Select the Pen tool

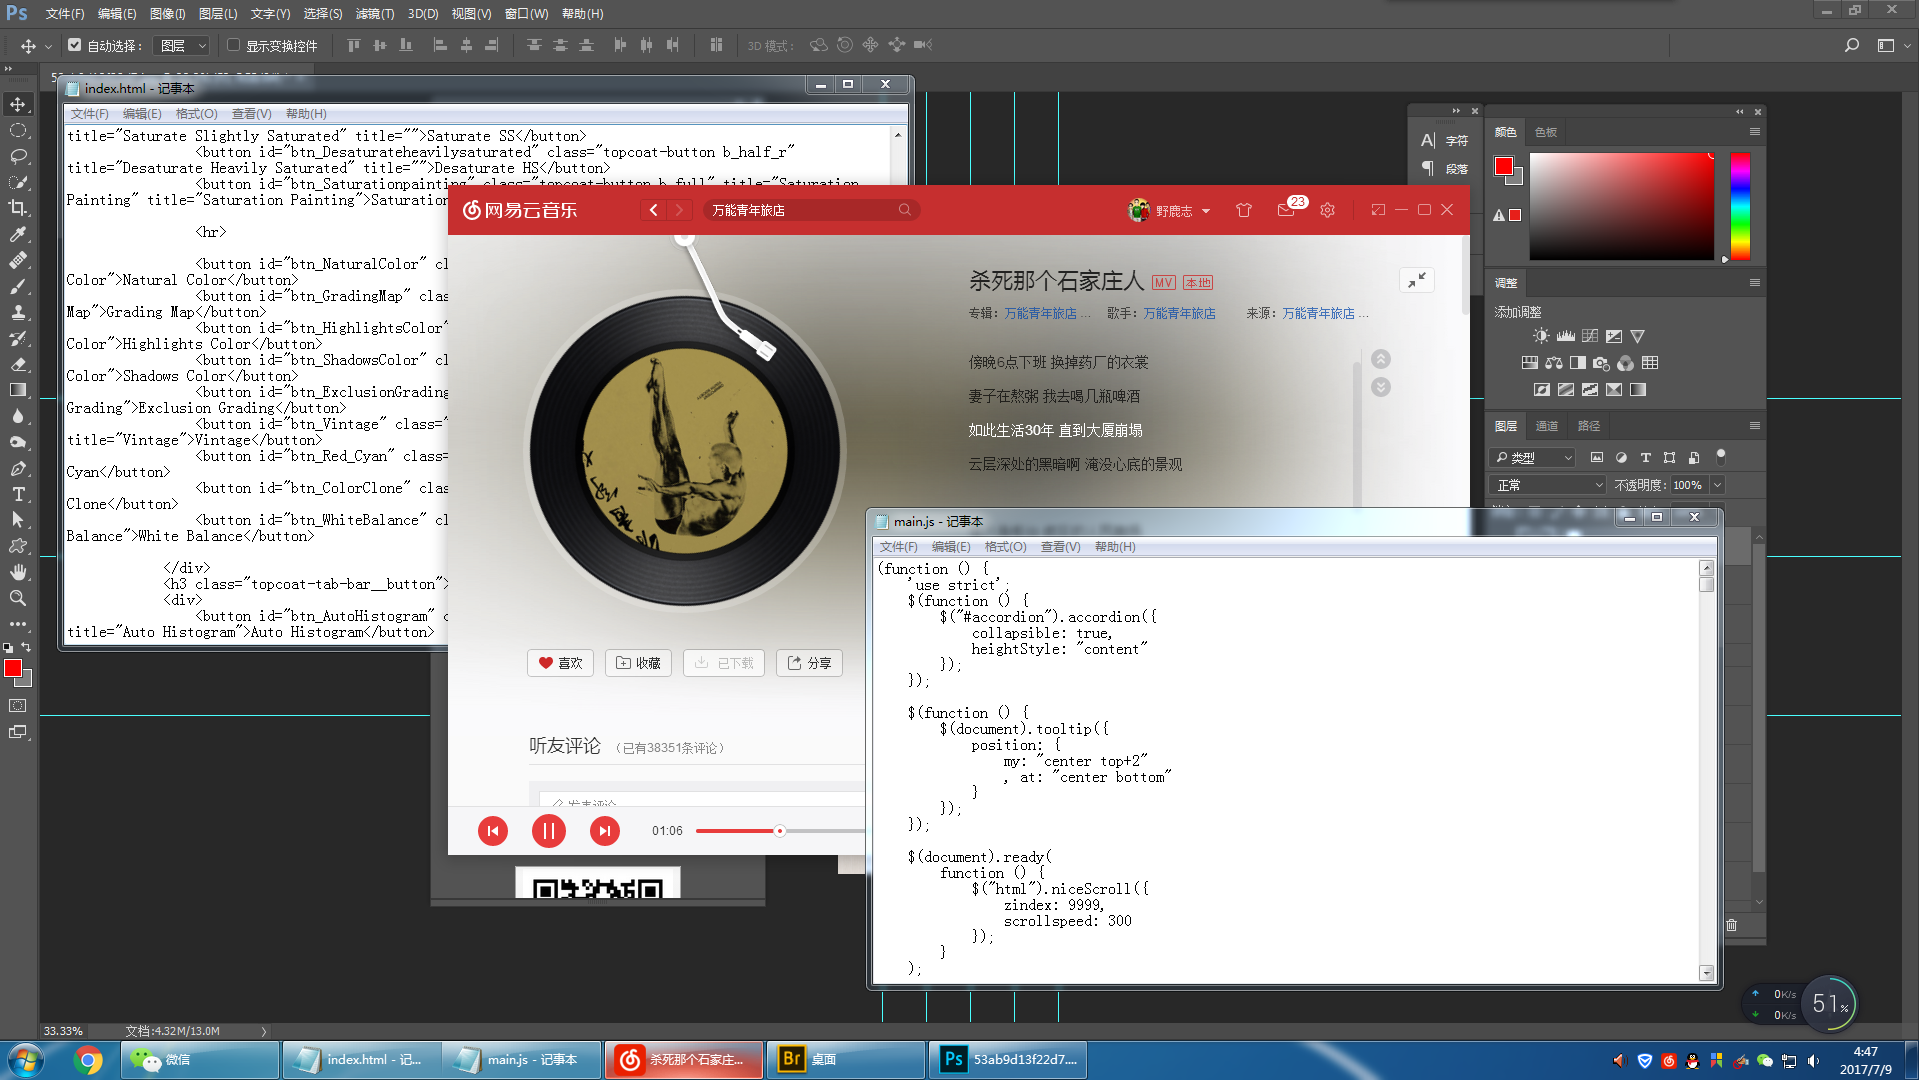click(x=18, y=468)
